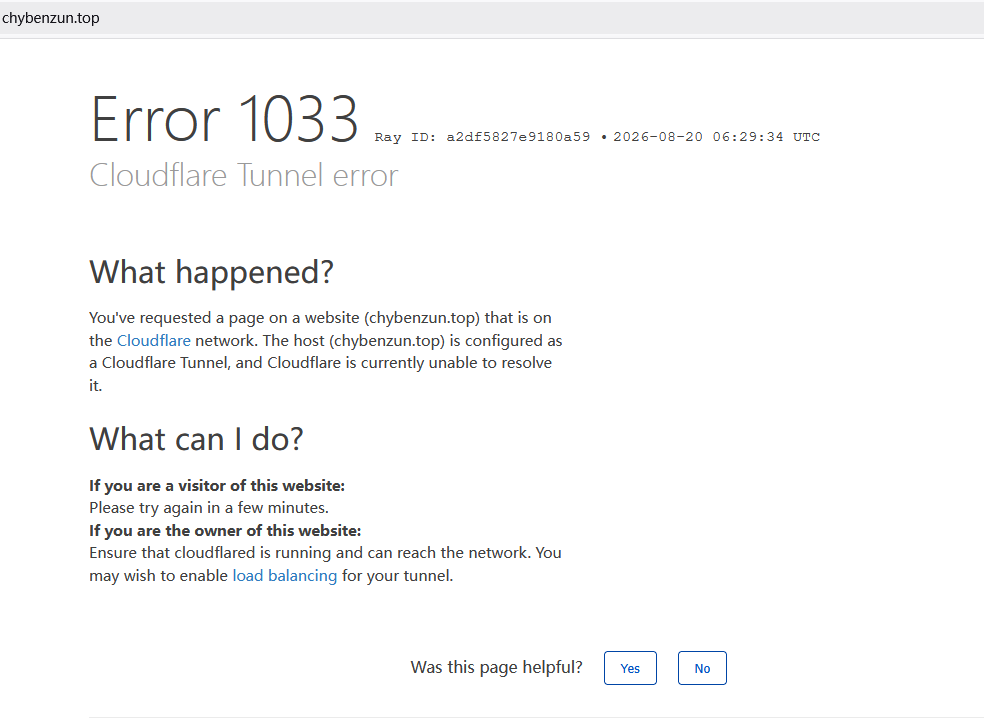Follow the load balancing link

pos(285,576)
